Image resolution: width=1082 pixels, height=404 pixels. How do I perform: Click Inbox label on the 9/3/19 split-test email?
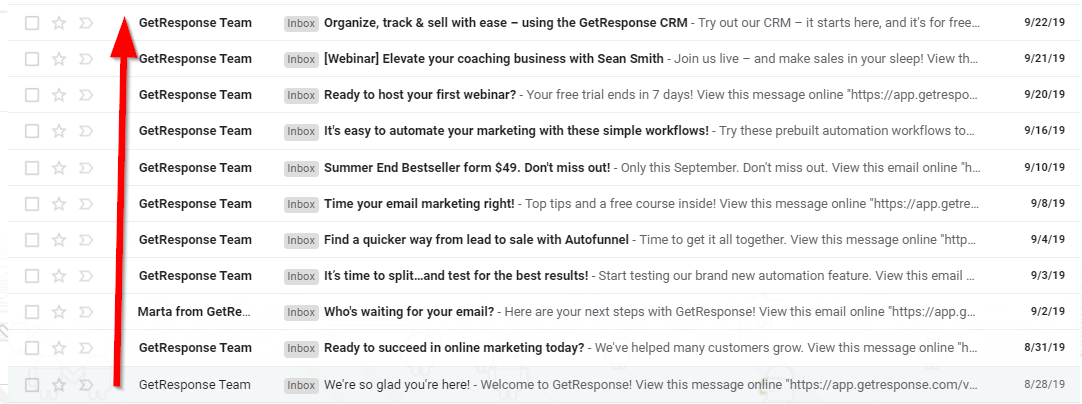[x=301, y=276]
